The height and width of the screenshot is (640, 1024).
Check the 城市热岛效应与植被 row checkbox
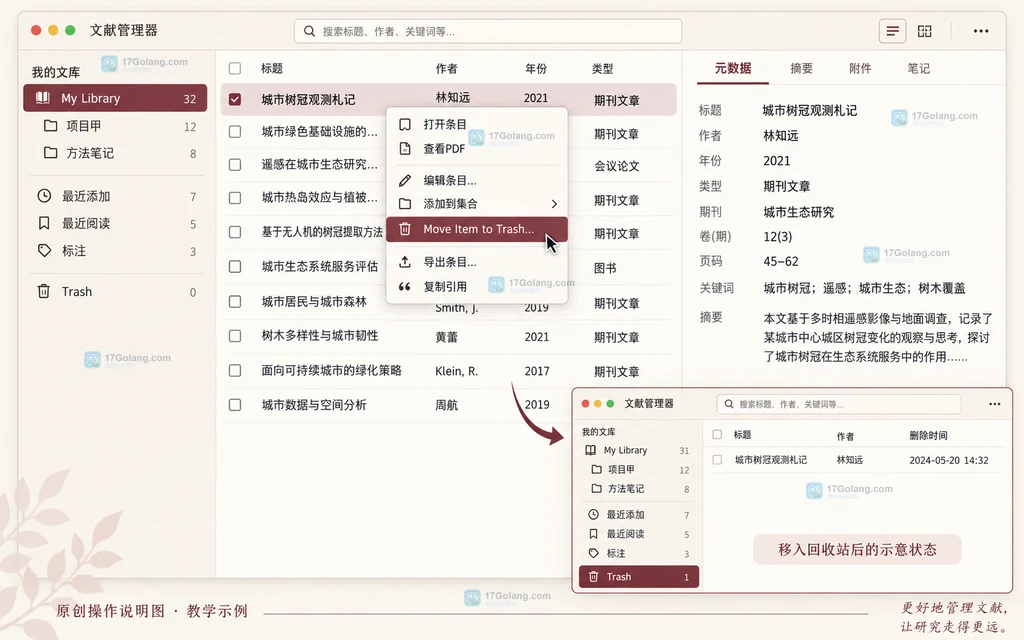coord(235,198)
